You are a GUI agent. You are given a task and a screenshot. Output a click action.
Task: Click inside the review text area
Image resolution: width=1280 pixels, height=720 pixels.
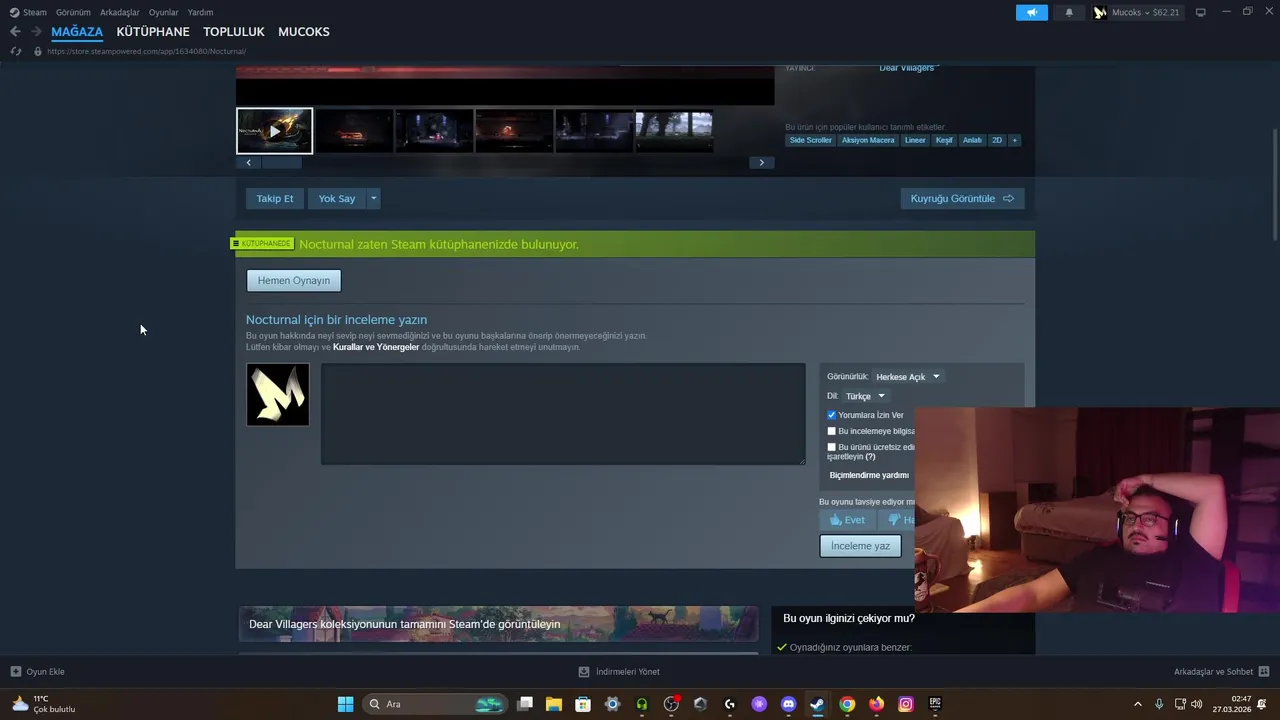click(563, 414)
